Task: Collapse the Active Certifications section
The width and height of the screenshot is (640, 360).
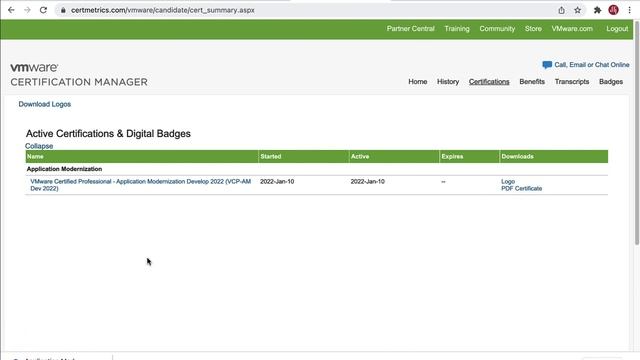Action: click(39, 146)
